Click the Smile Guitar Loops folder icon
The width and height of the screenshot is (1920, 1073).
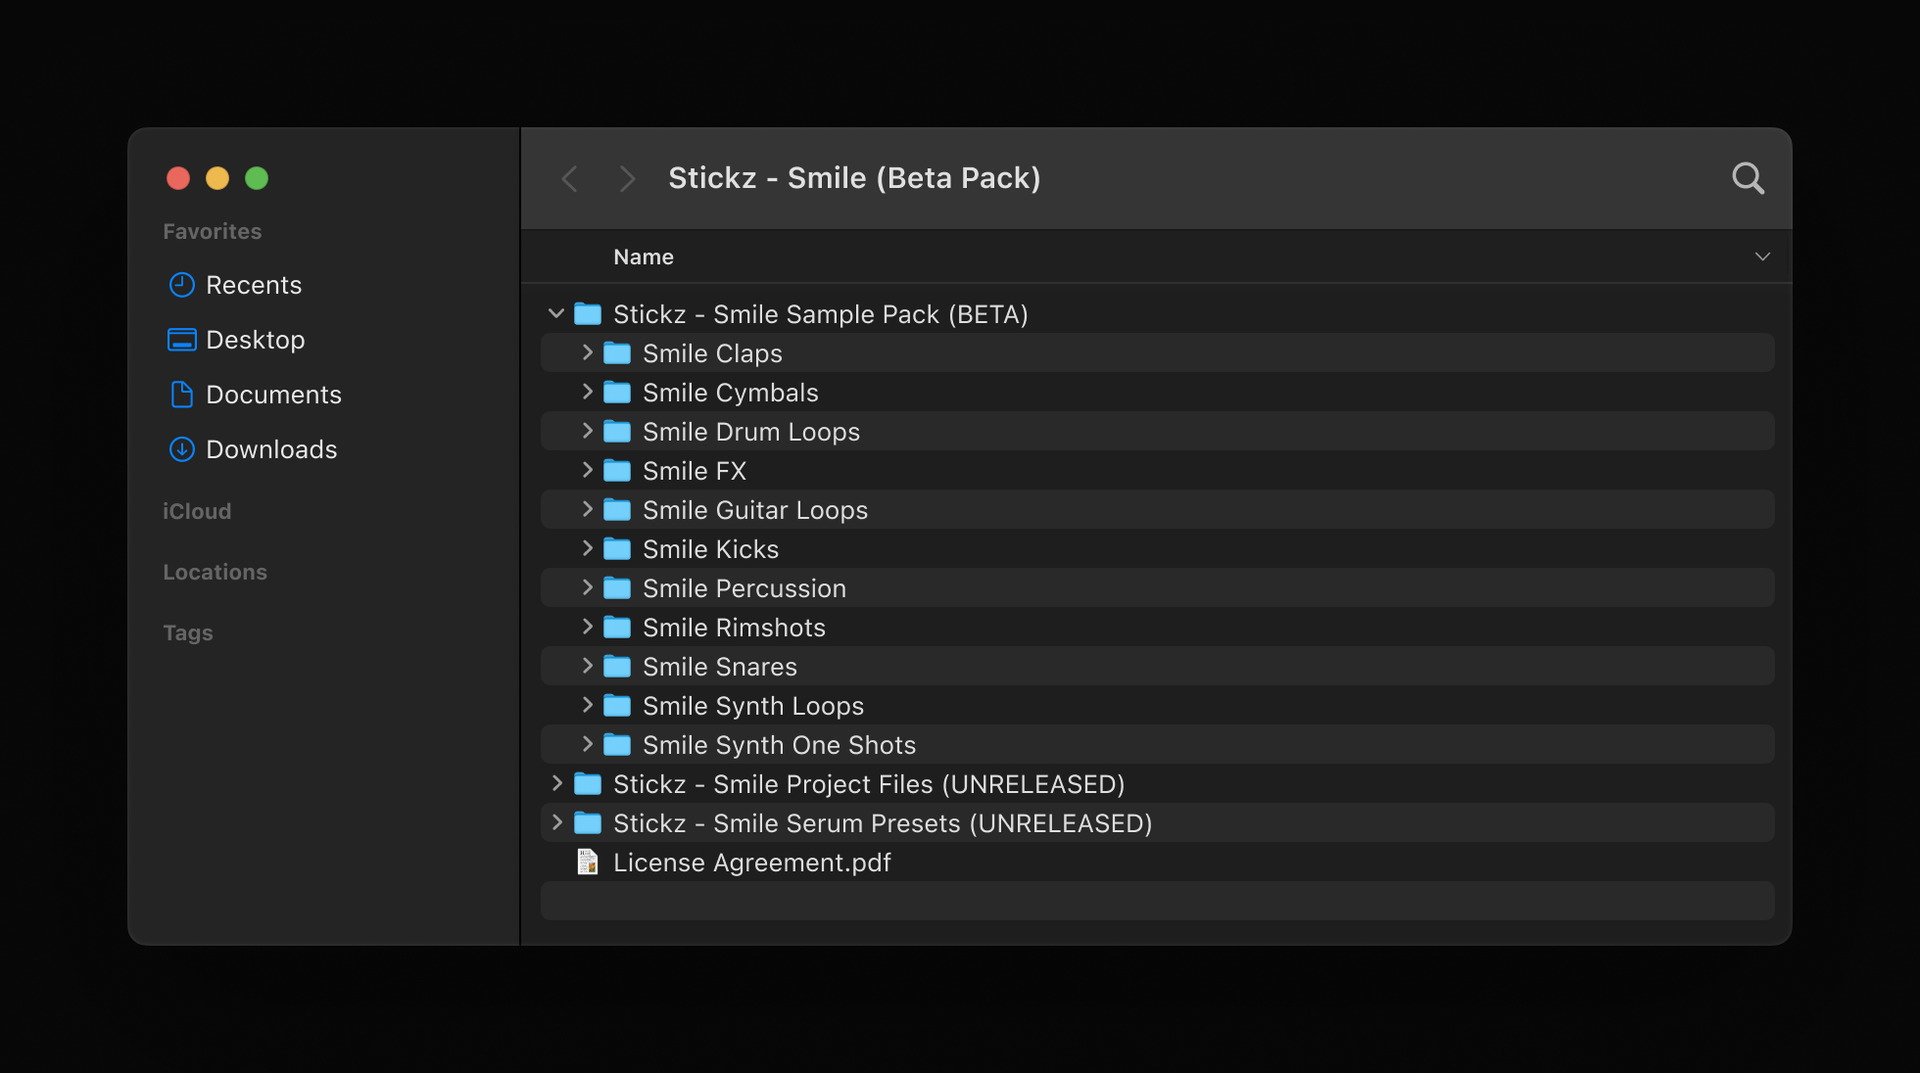tap(617, 510)
